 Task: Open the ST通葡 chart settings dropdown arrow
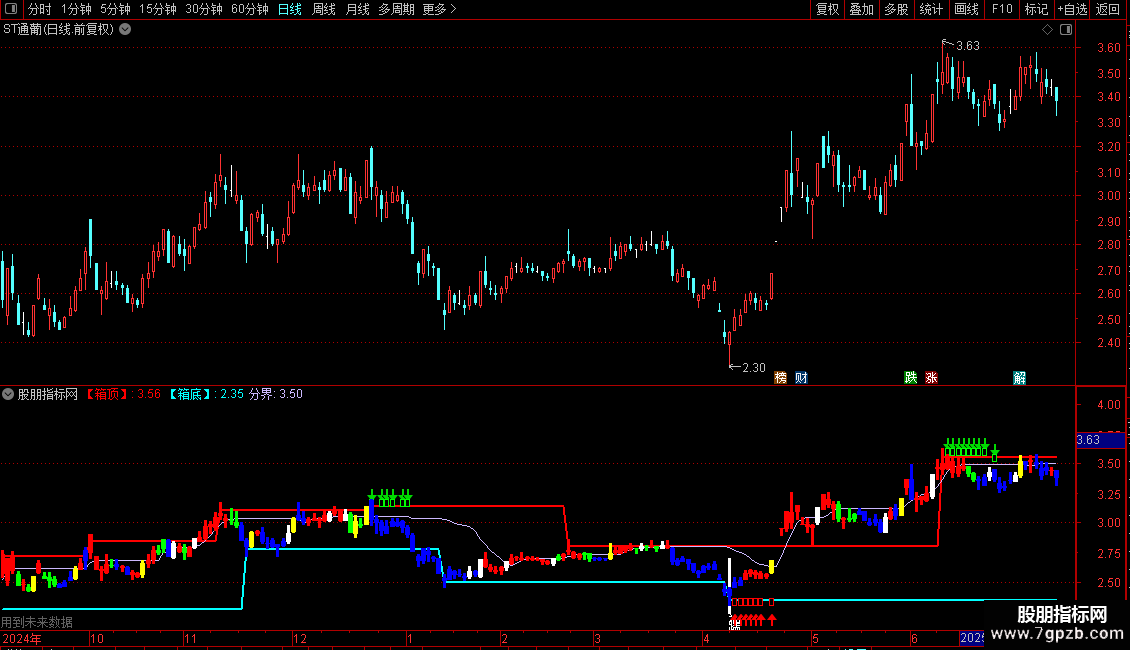pos(125,30)
